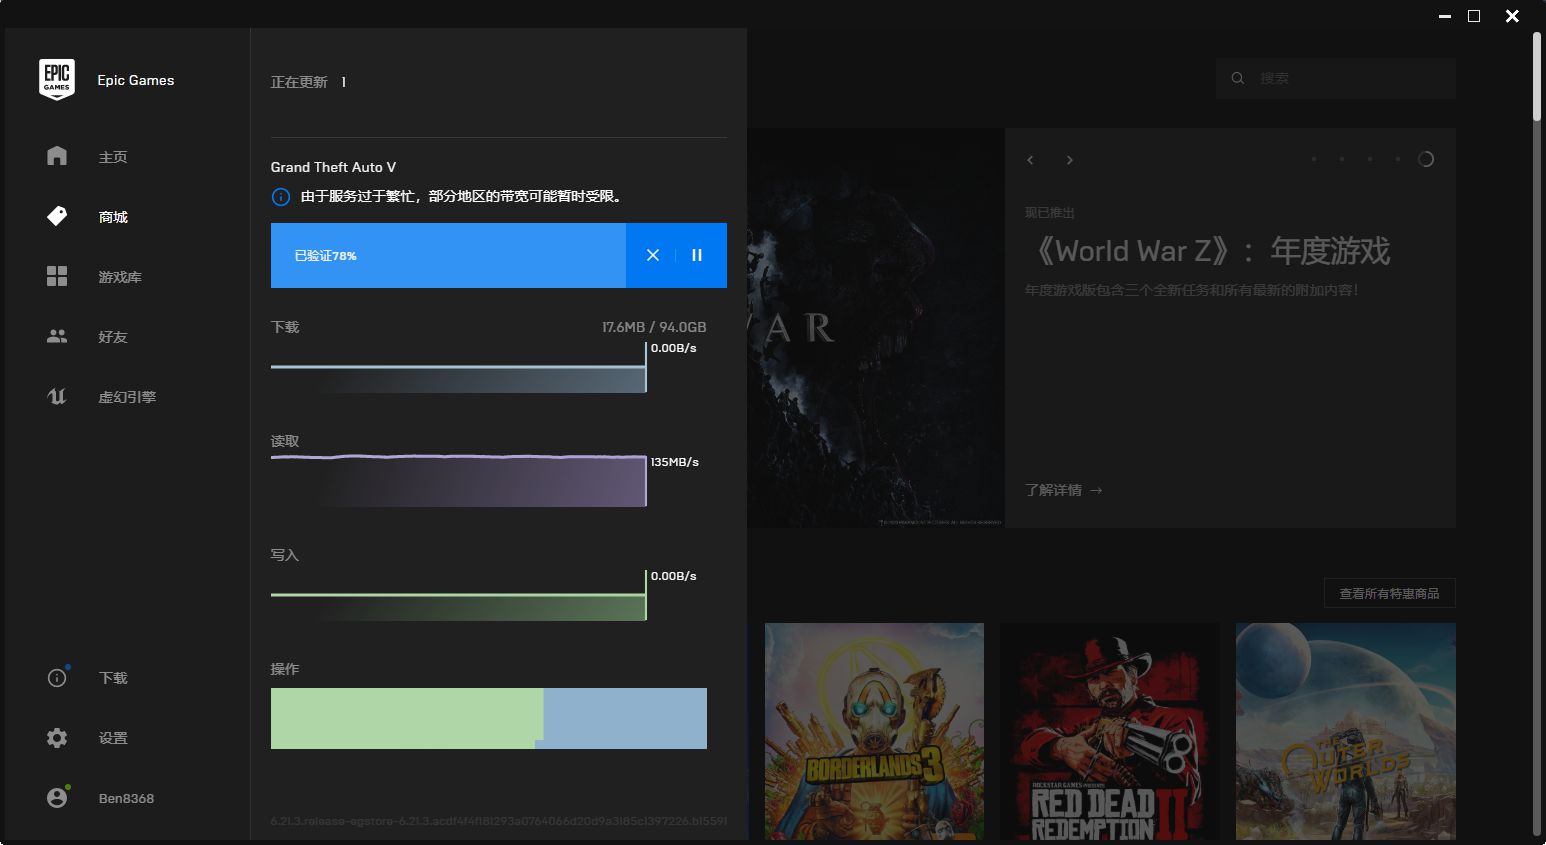
Task: Click the 读取 read speed graph
Action: tap(458, 481)
